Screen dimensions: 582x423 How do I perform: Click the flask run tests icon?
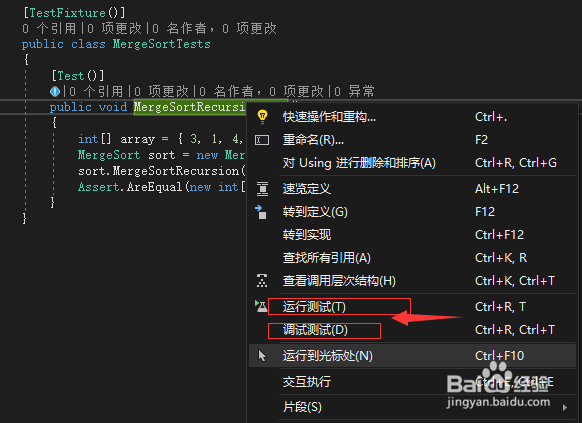click(261, 306)
